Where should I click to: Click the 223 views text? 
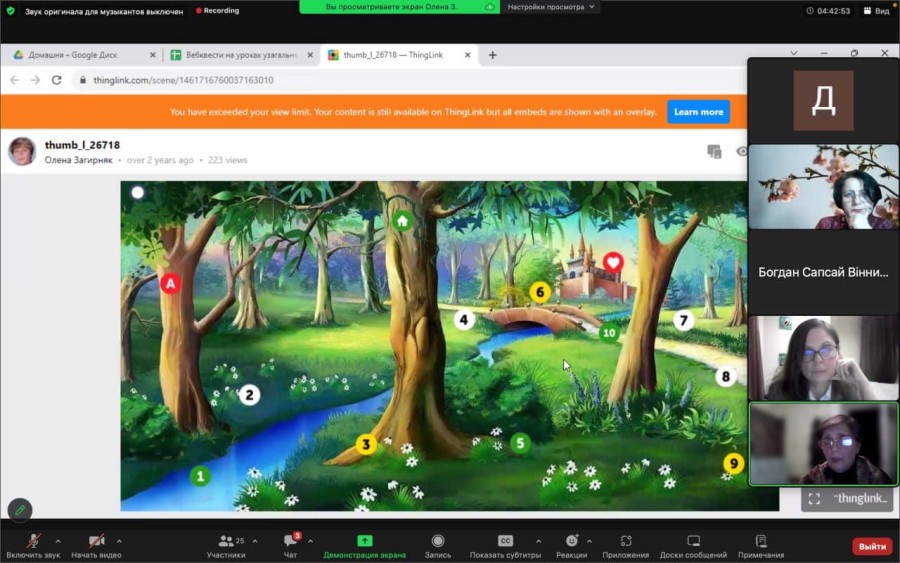[228, 160]
